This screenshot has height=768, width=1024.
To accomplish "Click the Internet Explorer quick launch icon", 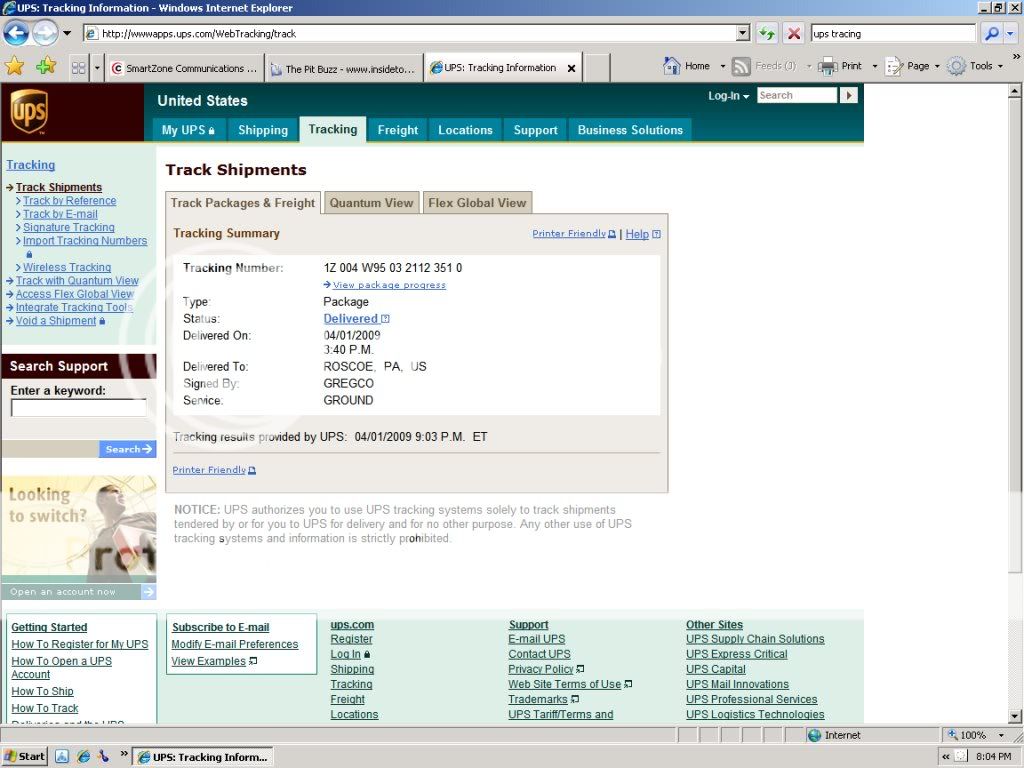I will click(83, 757).
